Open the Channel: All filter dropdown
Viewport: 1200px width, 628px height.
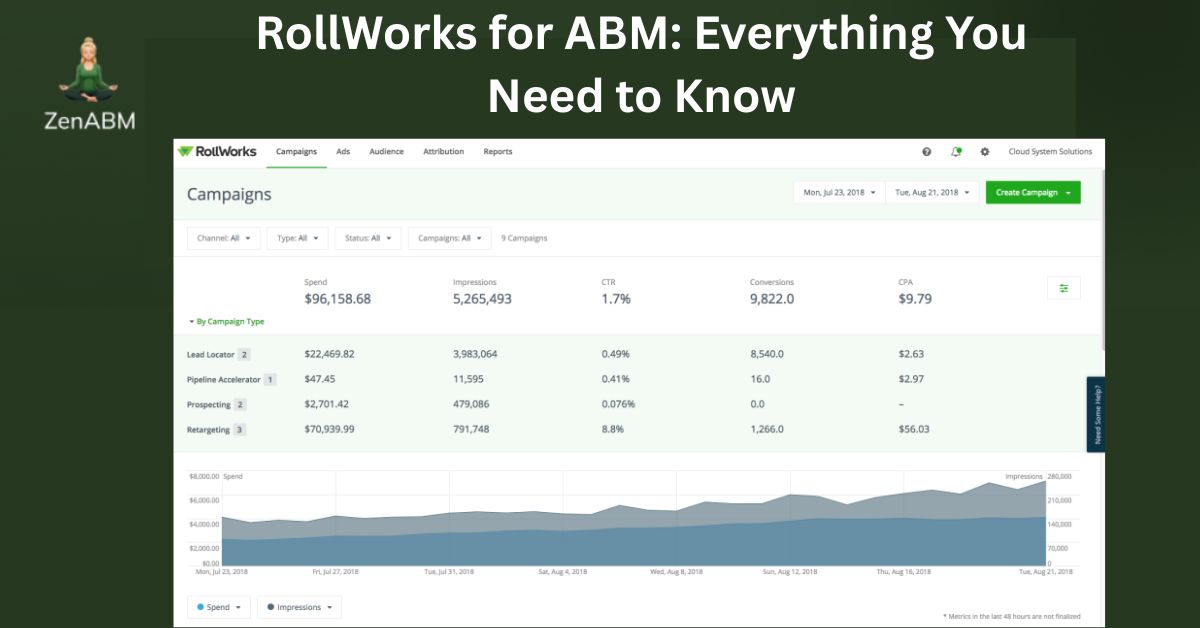[x=224, y=238]
